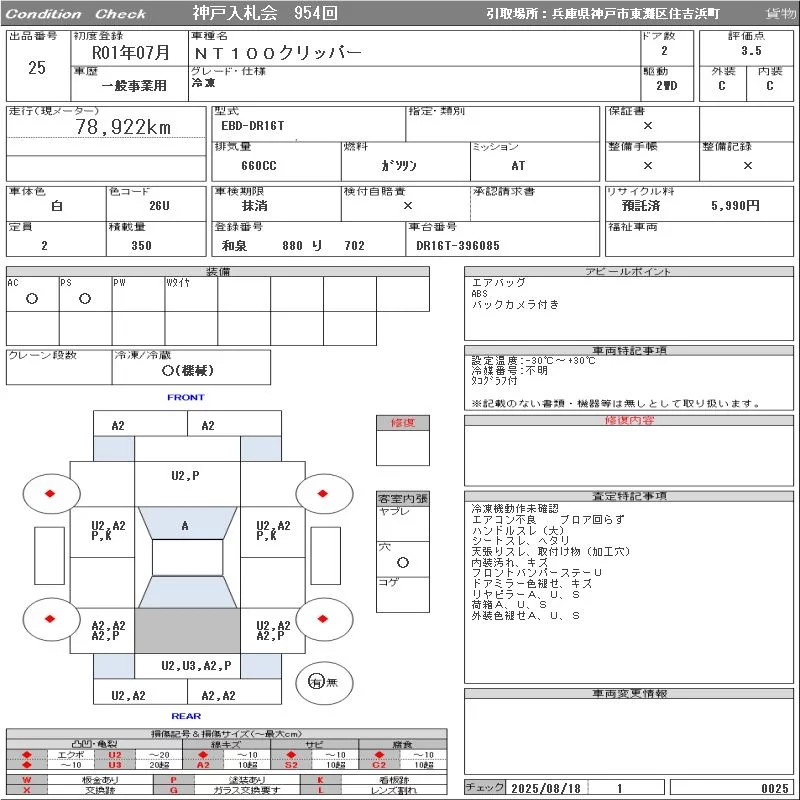Click the red S2 legend label
This screenshot has width=800, height=800.
291,765
